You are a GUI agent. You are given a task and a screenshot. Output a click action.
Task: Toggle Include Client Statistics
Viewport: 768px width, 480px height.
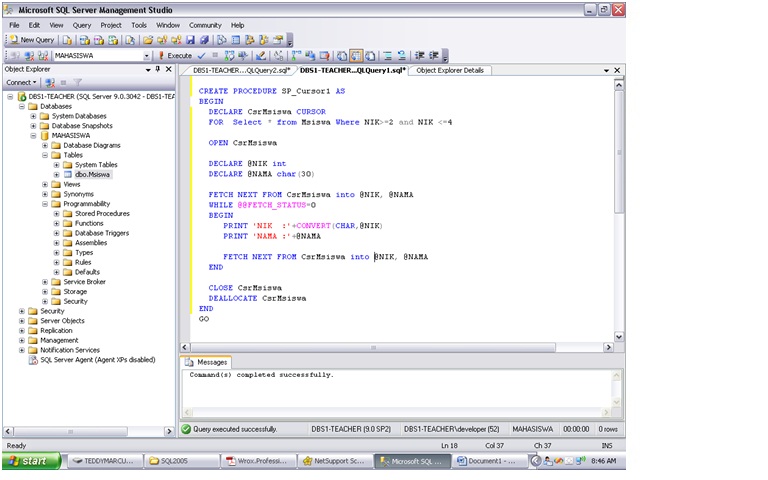(x=310, y=55)
